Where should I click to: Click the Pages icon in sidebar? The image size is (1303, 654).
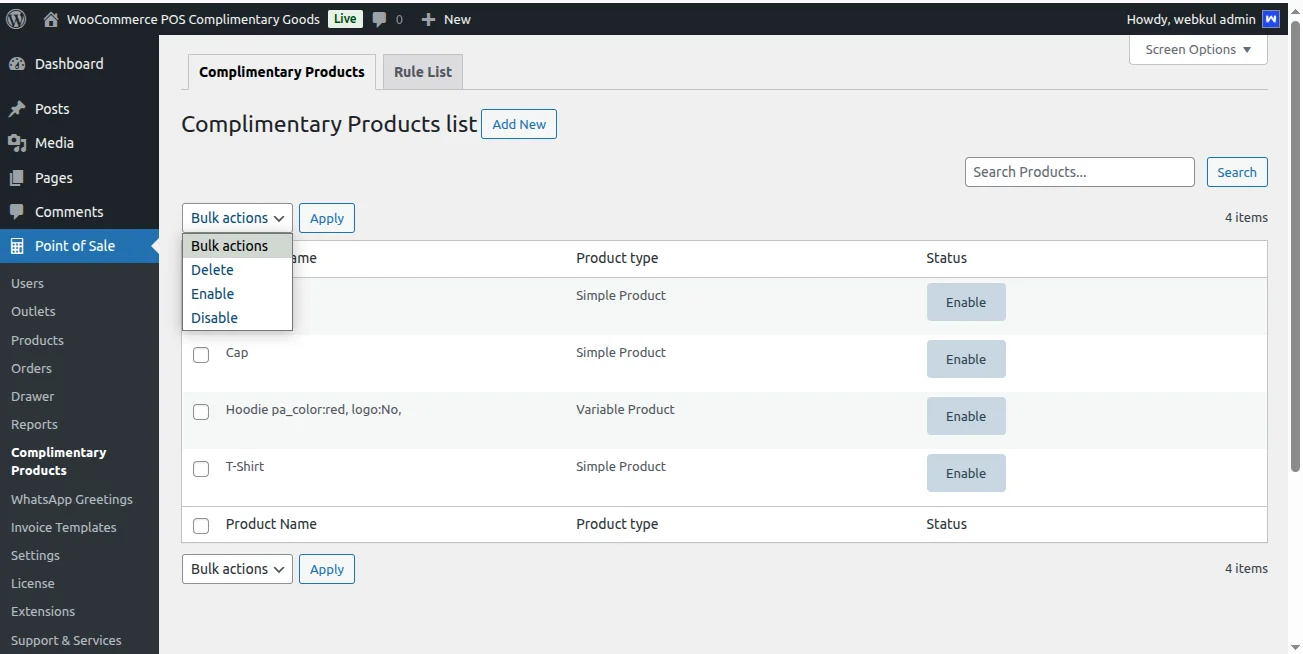tap(17, 178)
